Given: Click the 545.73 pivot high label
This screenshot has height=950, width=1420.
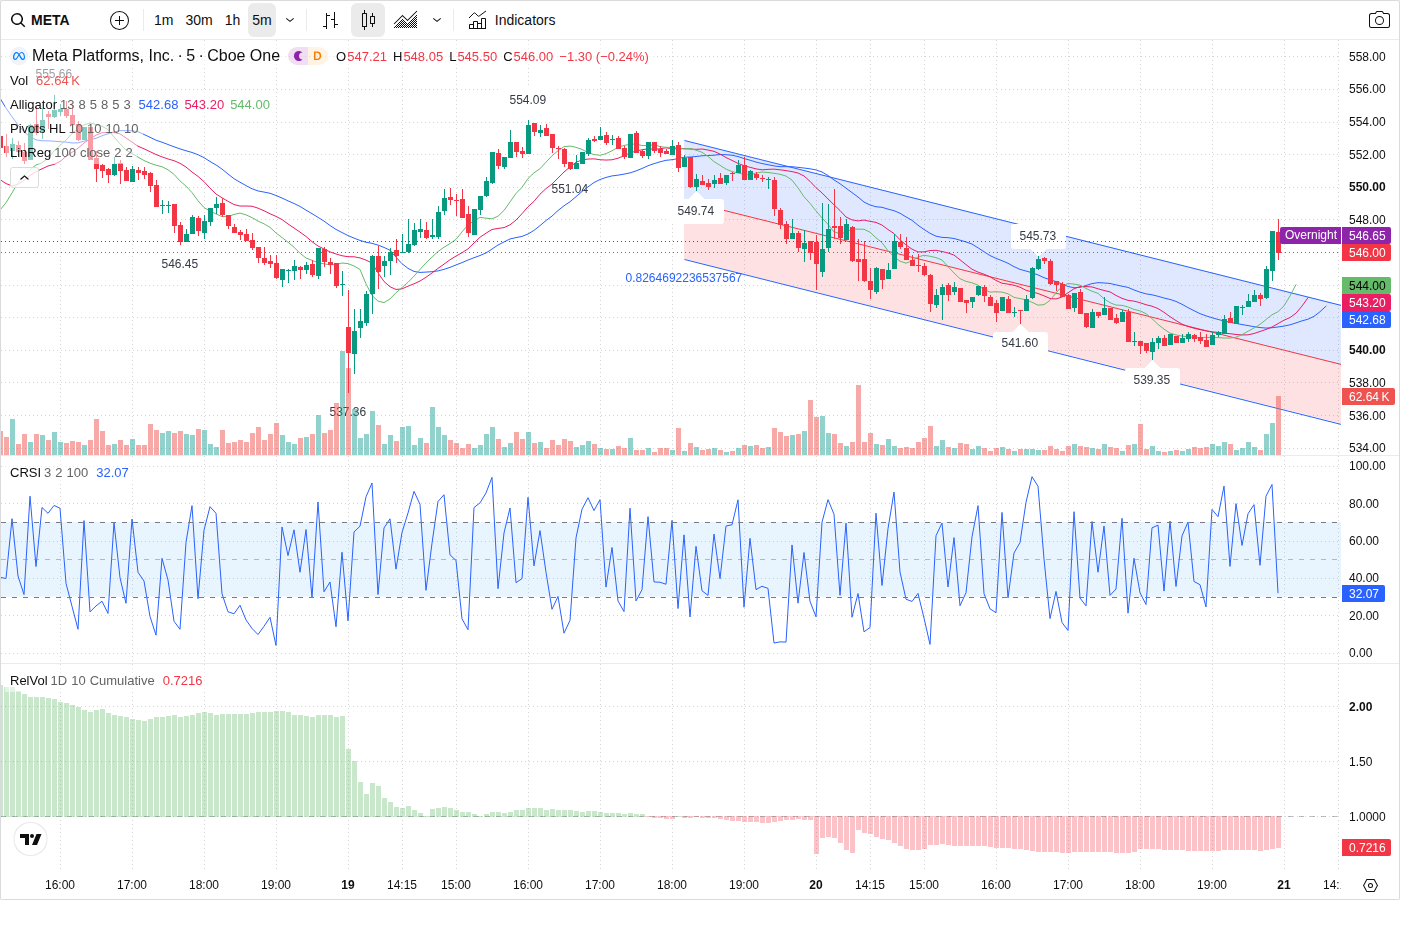Looking at the screenshot, I should click(x=1038, y=236).
